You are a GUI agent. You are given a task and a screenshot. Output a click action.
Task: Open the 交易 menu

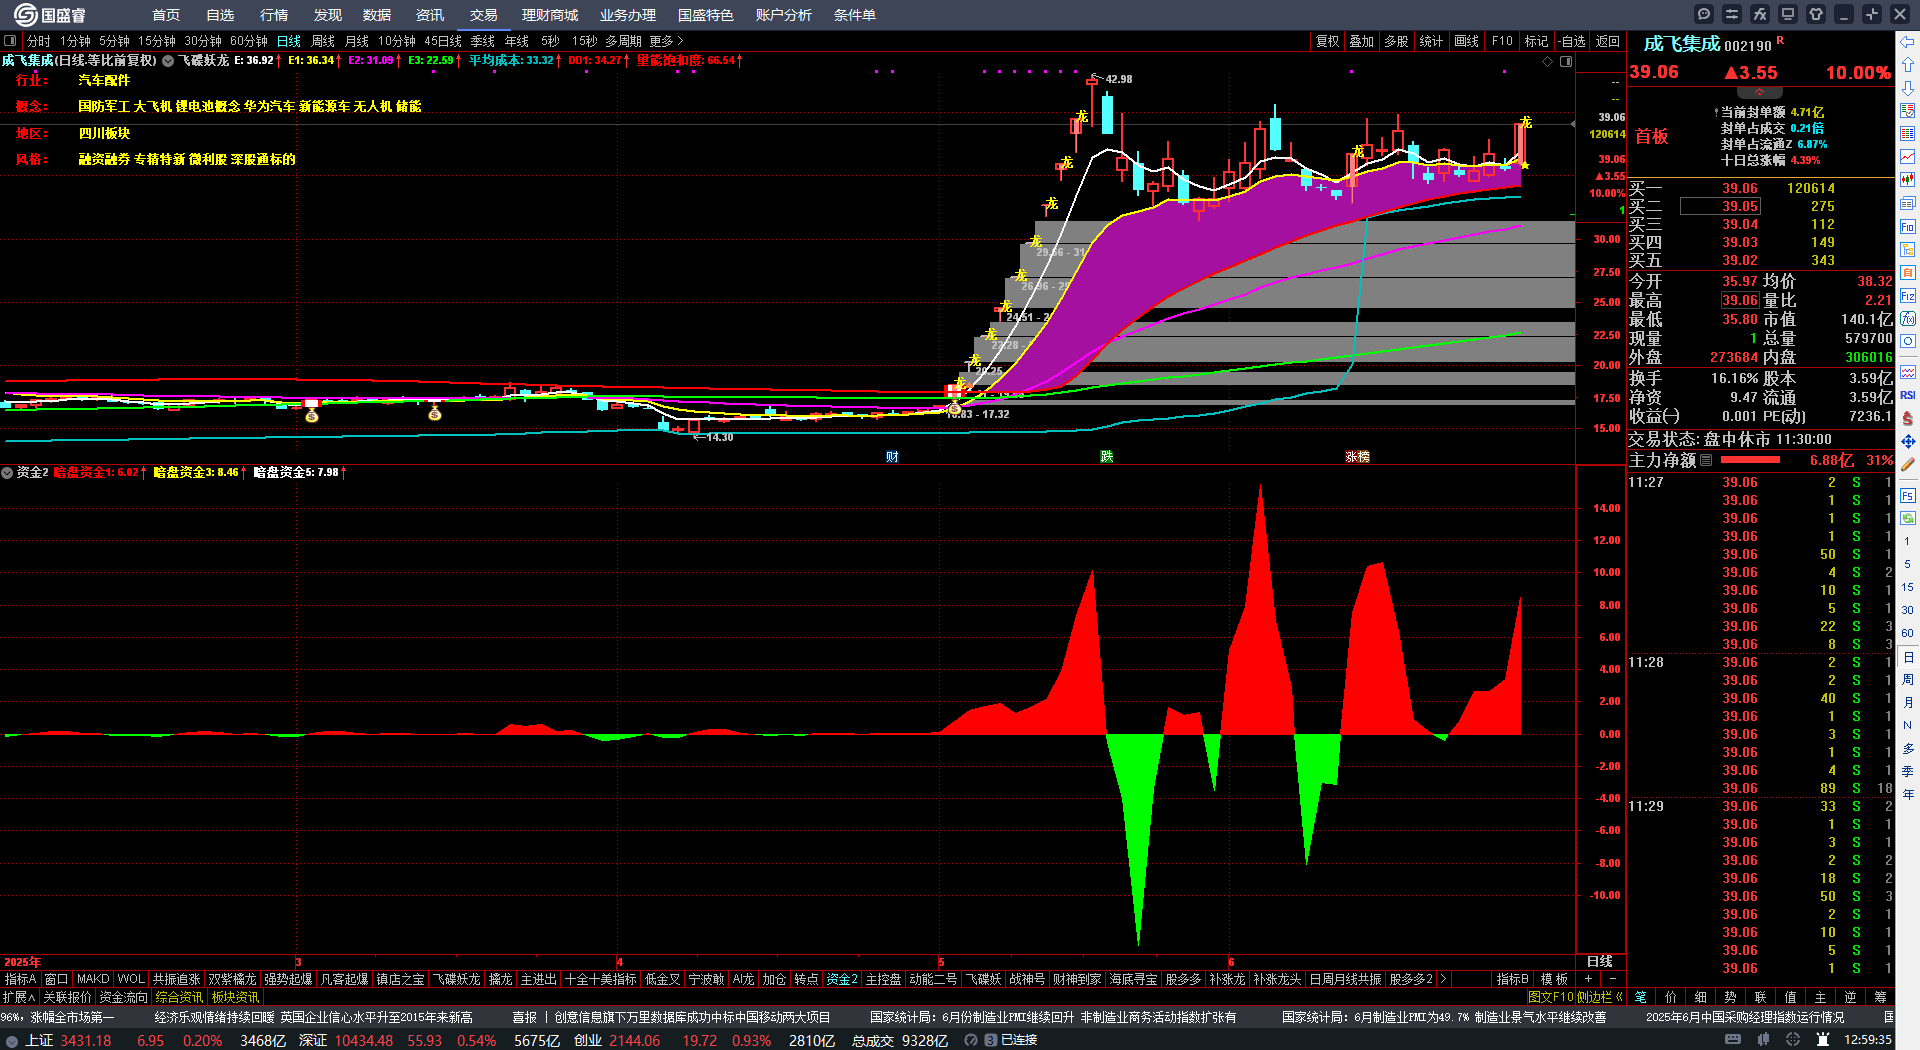click(x=484, y=15)
